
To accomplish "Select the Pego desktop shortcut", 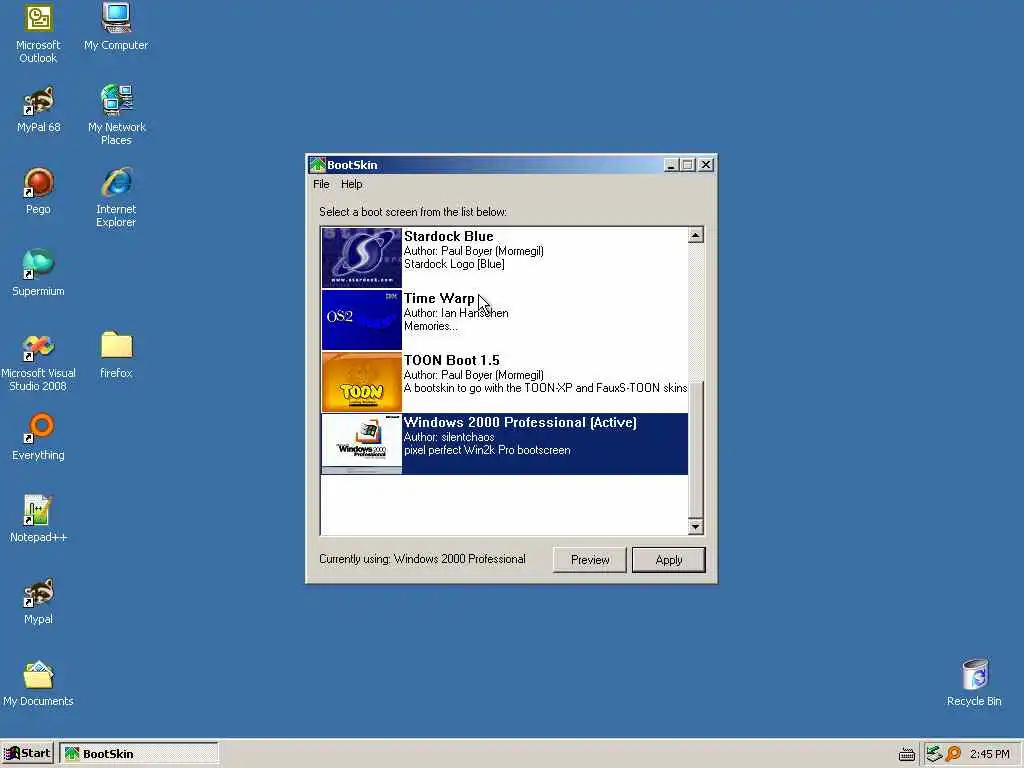I will click(39, 191).
